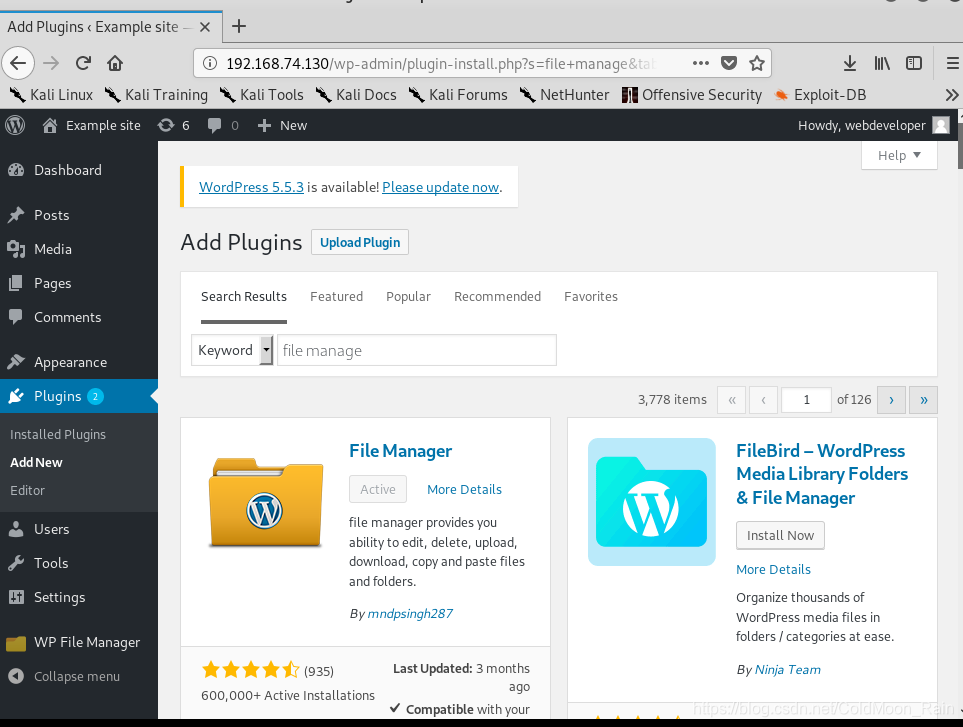
Task: Show site information icon in address bar
Action: coord(210,63)
